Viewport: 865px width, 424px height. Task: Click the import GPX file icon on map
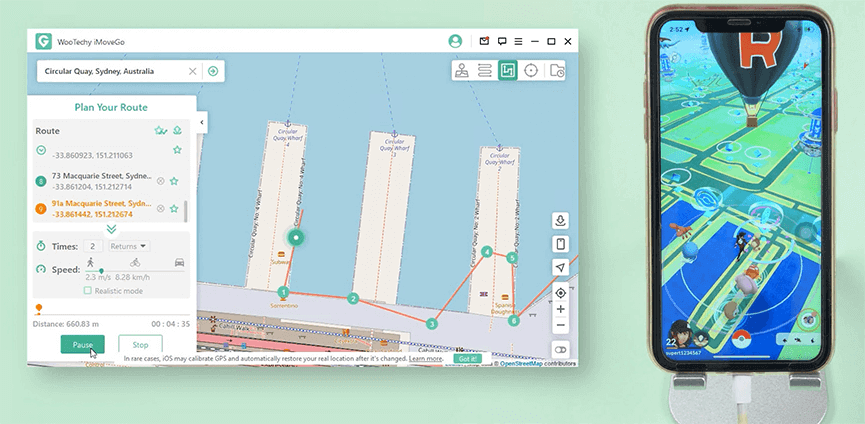pyautogui.click(x=561, y=221)
